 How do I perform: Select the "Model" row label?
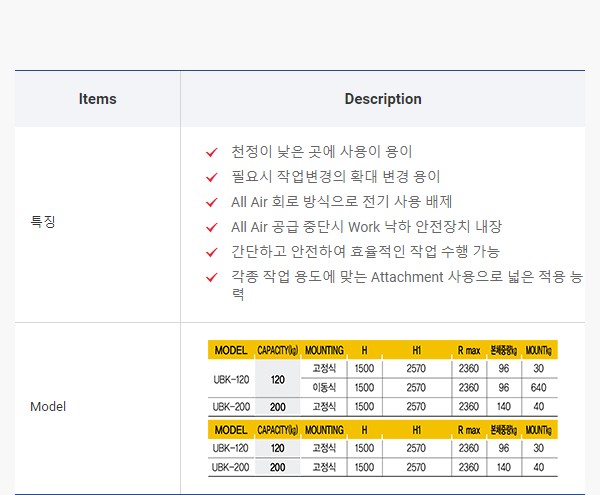pyautogui.click(x=48, y=407)
